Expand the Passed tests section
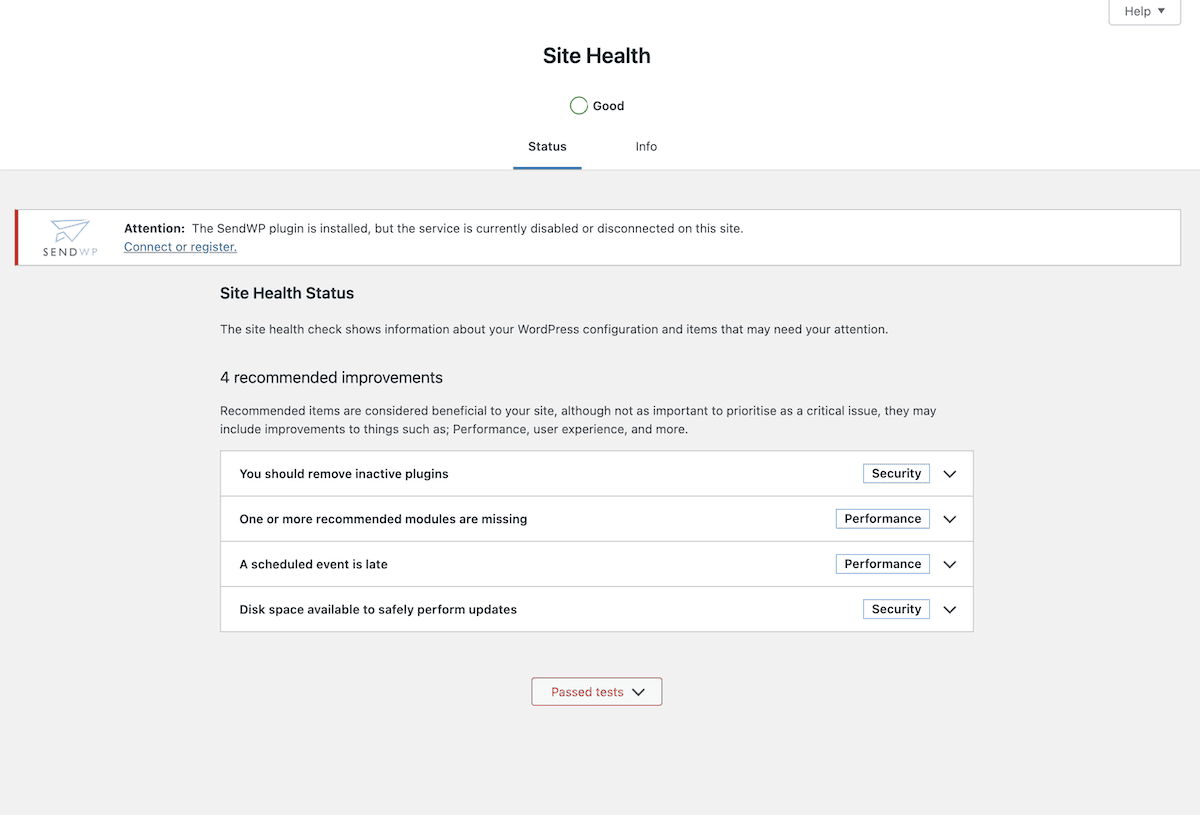 (x=596, y=691)
